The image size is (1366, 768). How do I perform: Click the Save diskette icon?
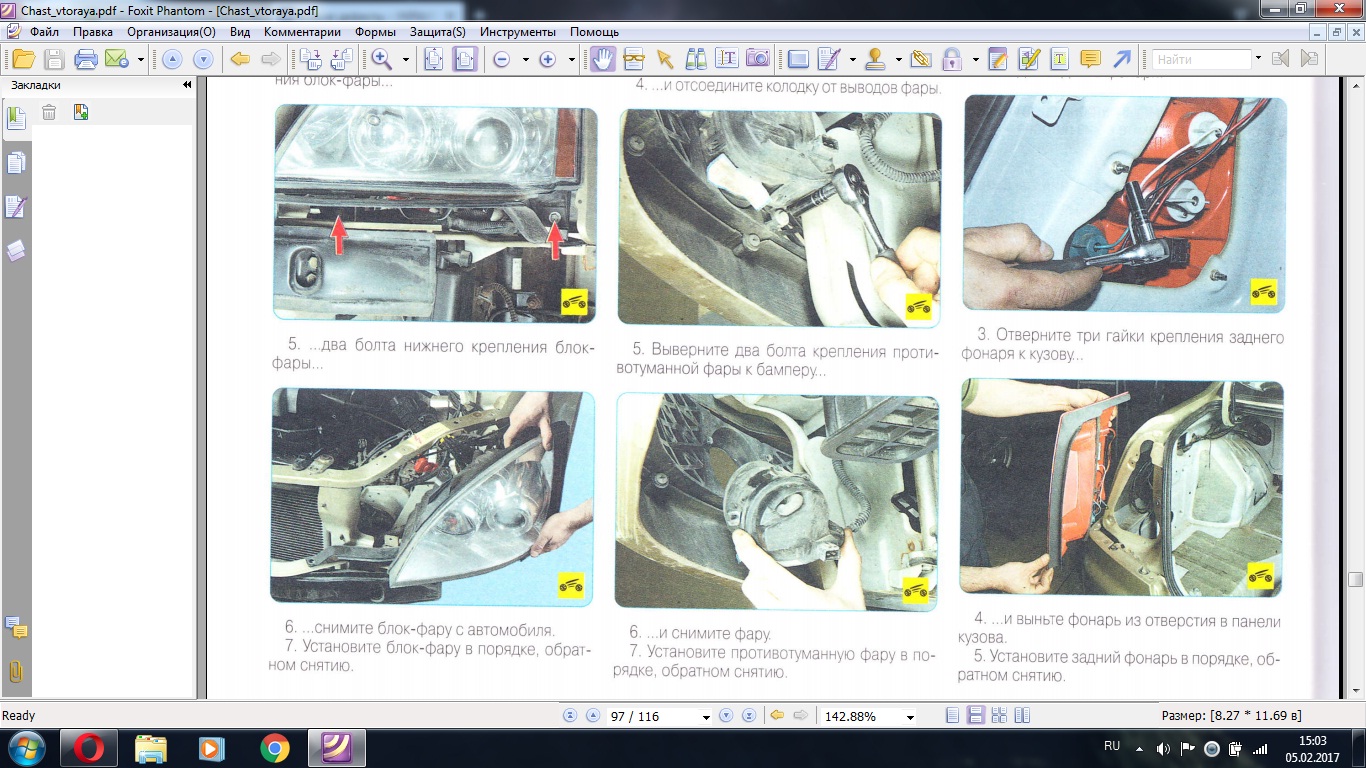point(55,59)
